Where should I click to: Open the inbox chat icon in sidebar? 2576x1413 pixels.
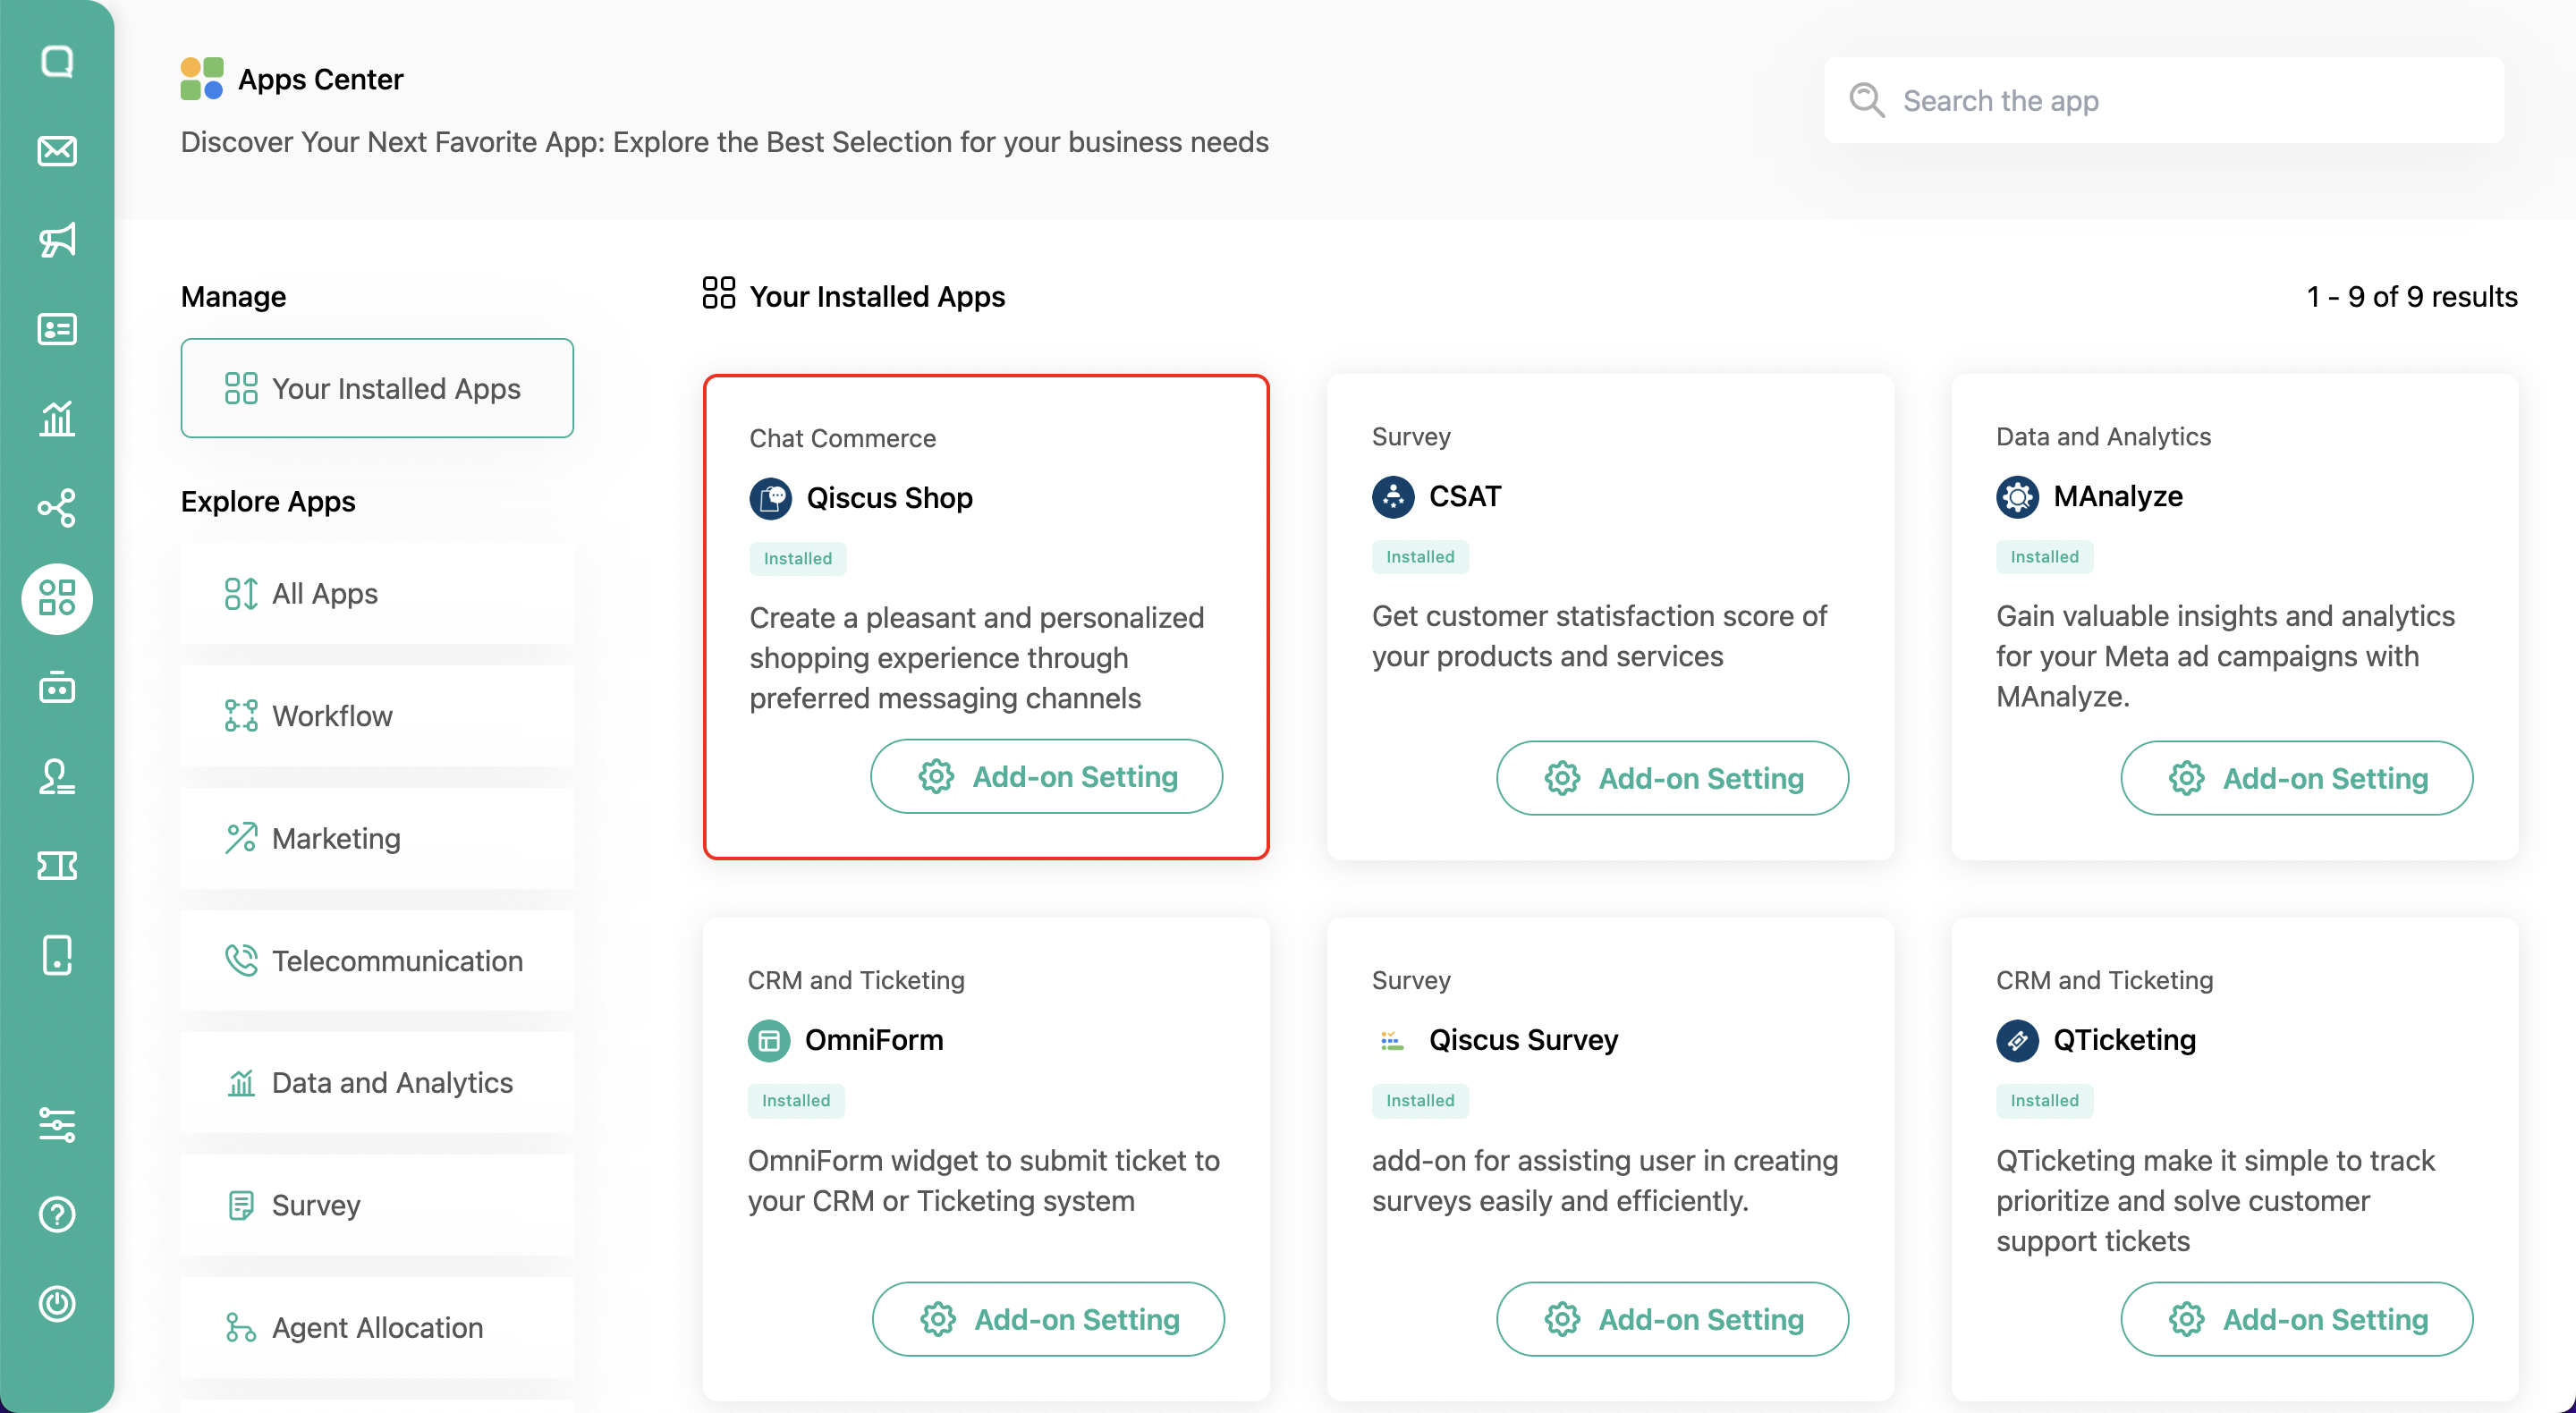(57, 62)
